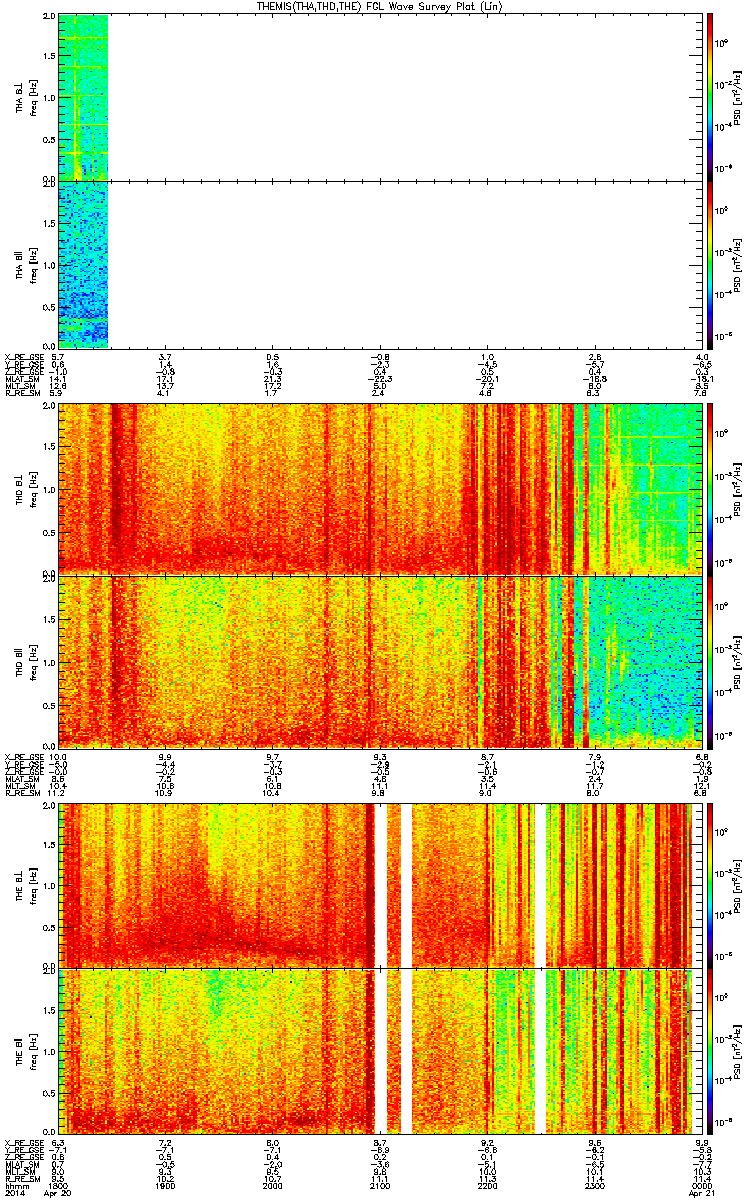Click the 1.0 tick on THA B-parallel axis
Viewport: 750px width, 1200px height.
point(49,264)
